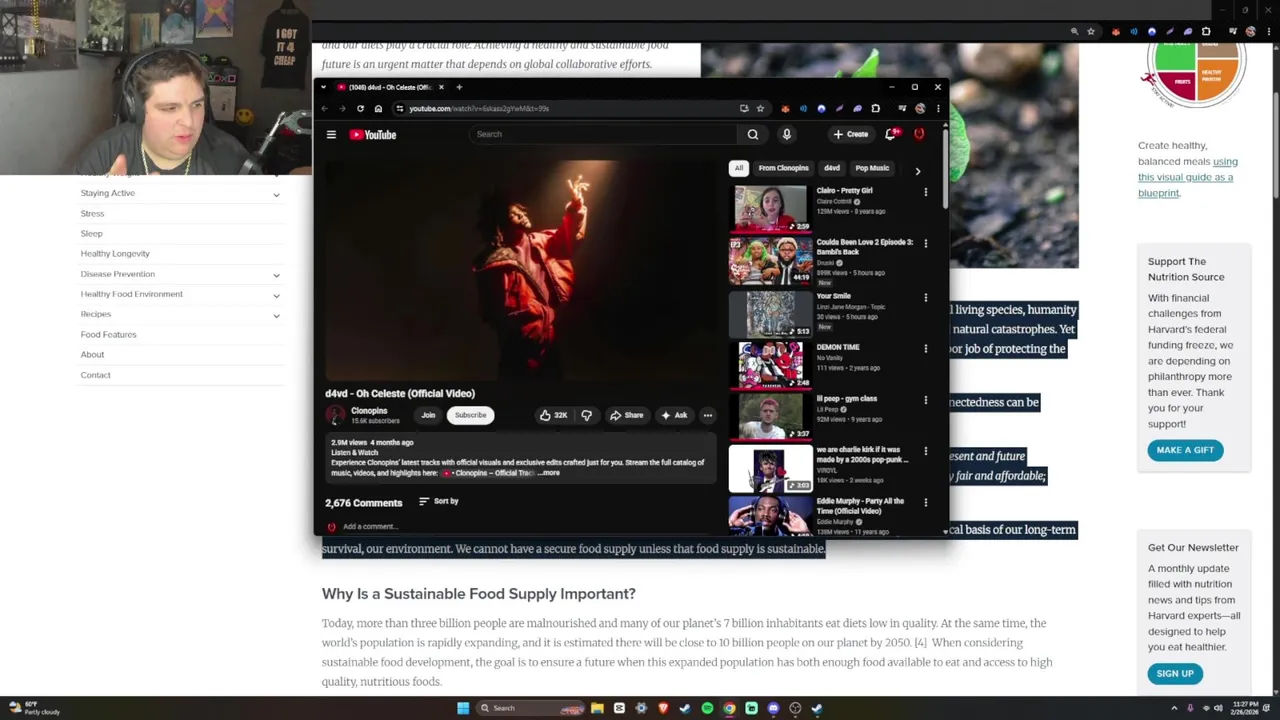Open Spotify from taskbar
The height and width of the screenshot is (720, 1280).
pos(707,708)
